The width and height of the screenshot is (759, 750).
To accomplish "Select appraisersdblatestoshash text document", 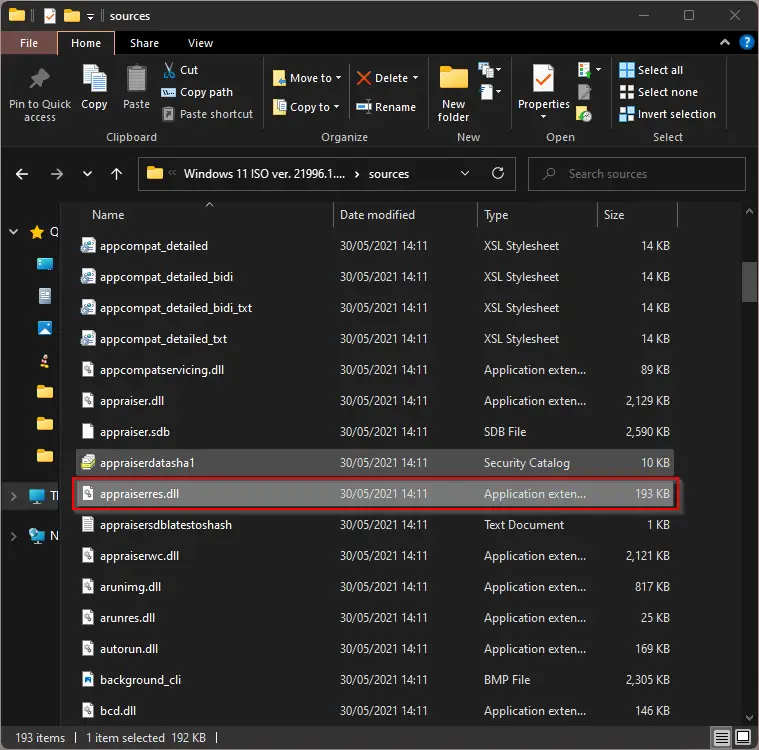I will click(375, 525).
